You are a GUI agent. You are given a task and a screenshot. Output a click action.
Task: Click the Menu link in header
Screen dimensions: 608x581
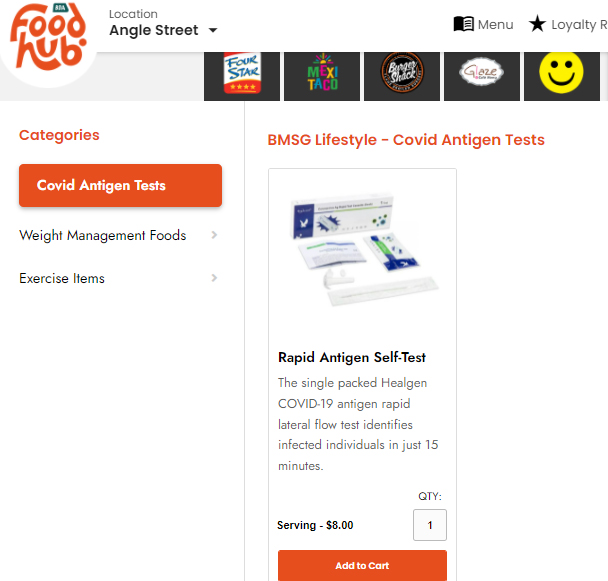coord(496,24)
